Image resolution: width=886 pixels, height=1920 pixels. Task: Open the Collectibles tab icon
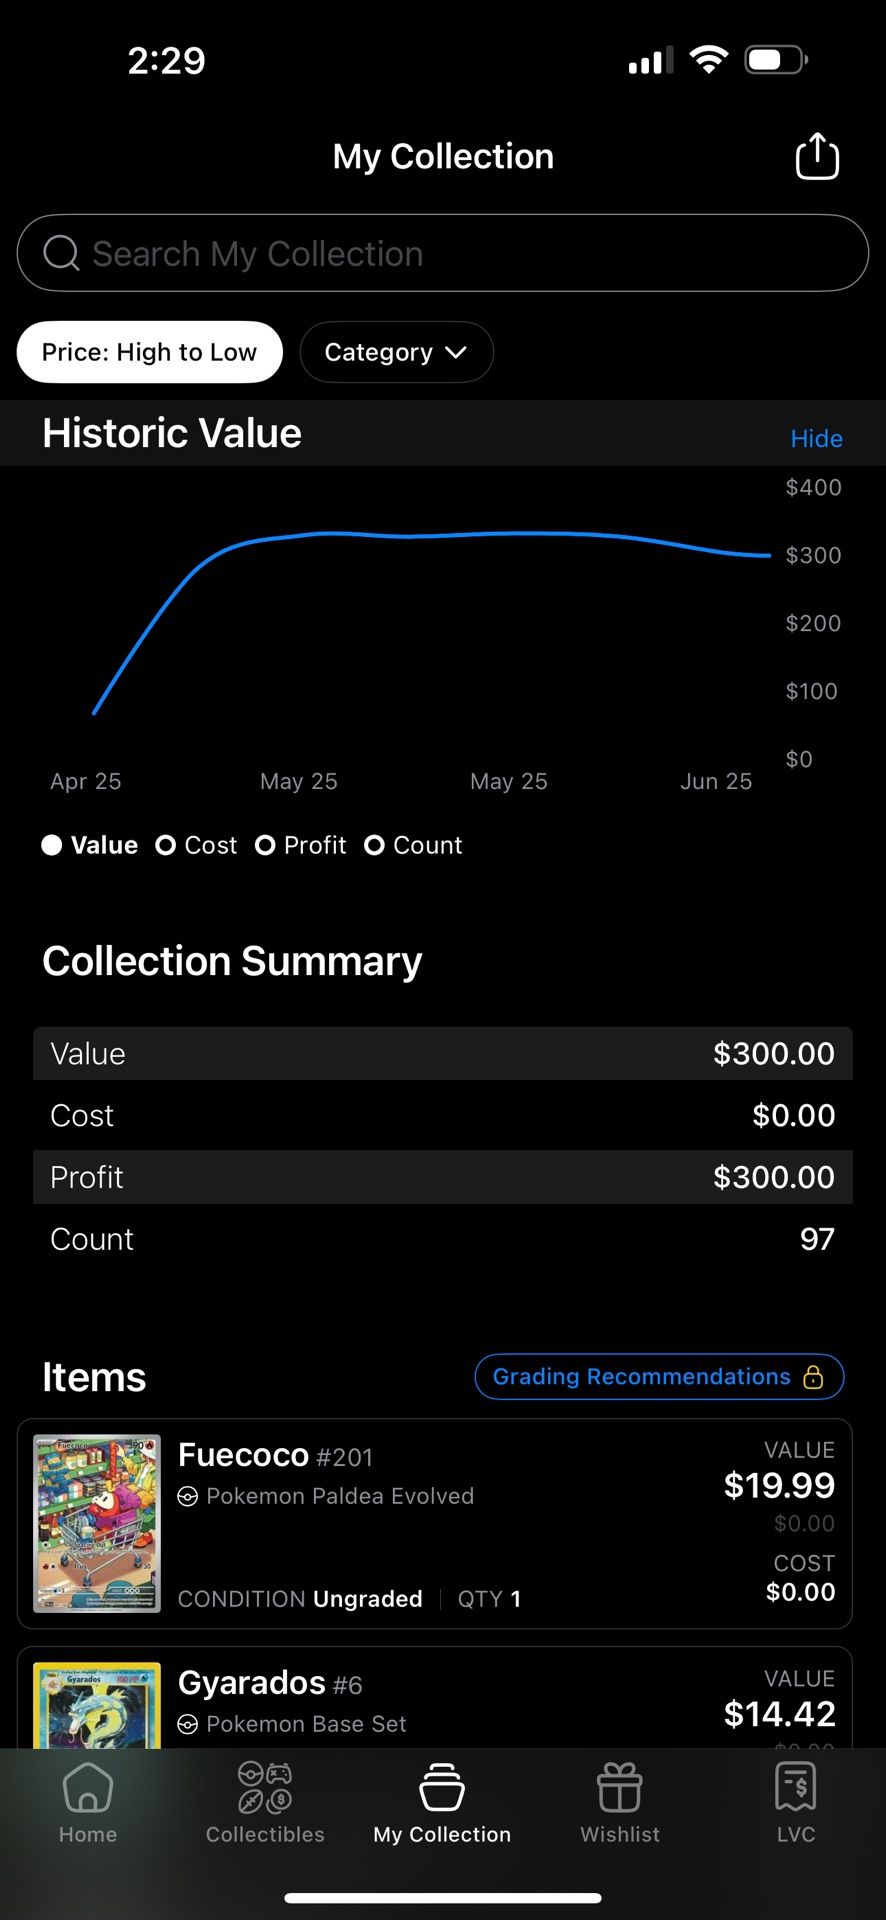pos(265,1788)
